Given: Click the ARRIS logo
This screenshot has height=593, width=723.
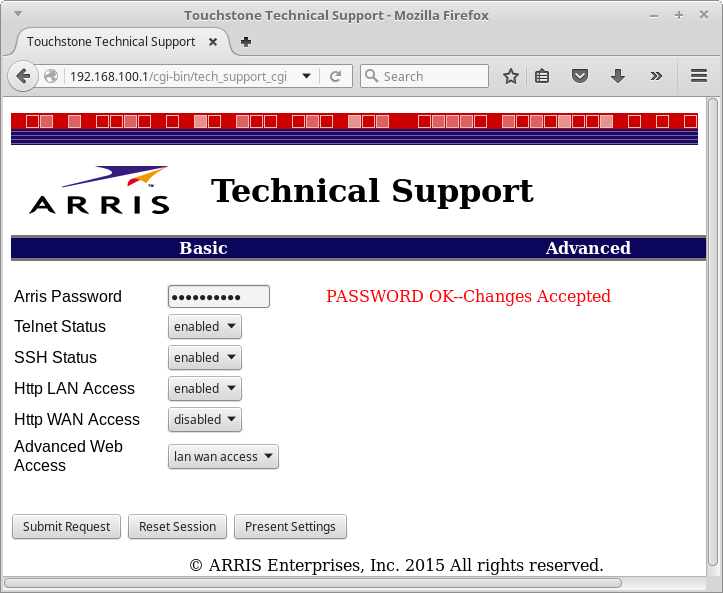Looking at the screenshot, I should [x=99, y=190].
